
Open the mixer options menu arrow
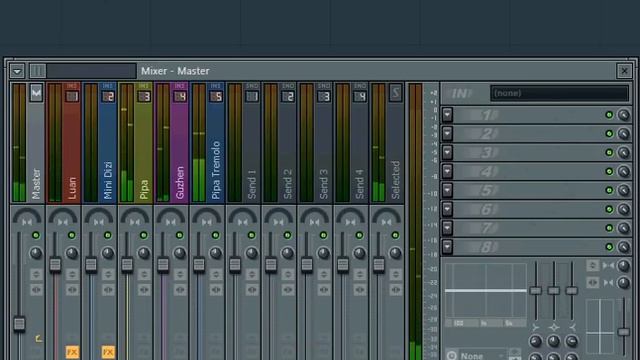click(17, 71)
